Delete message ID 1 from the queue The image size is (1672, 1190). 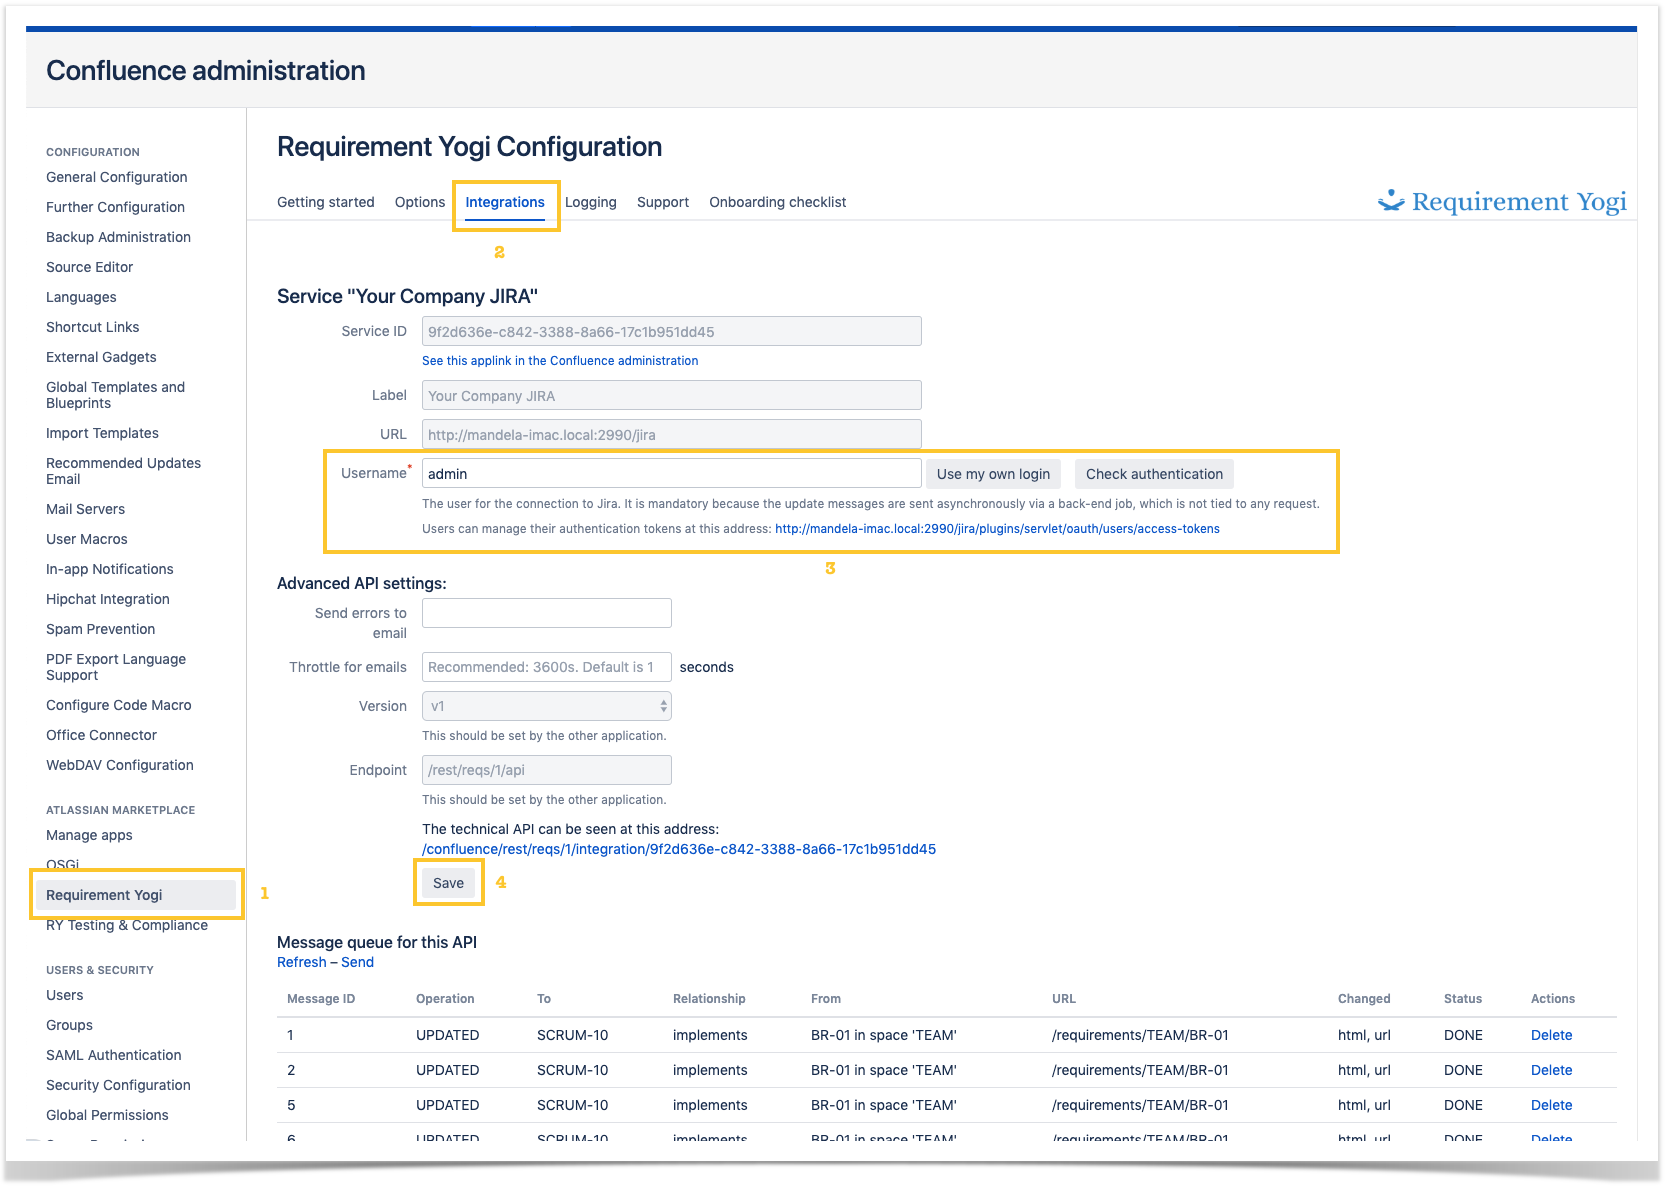pos(1551,1035)
